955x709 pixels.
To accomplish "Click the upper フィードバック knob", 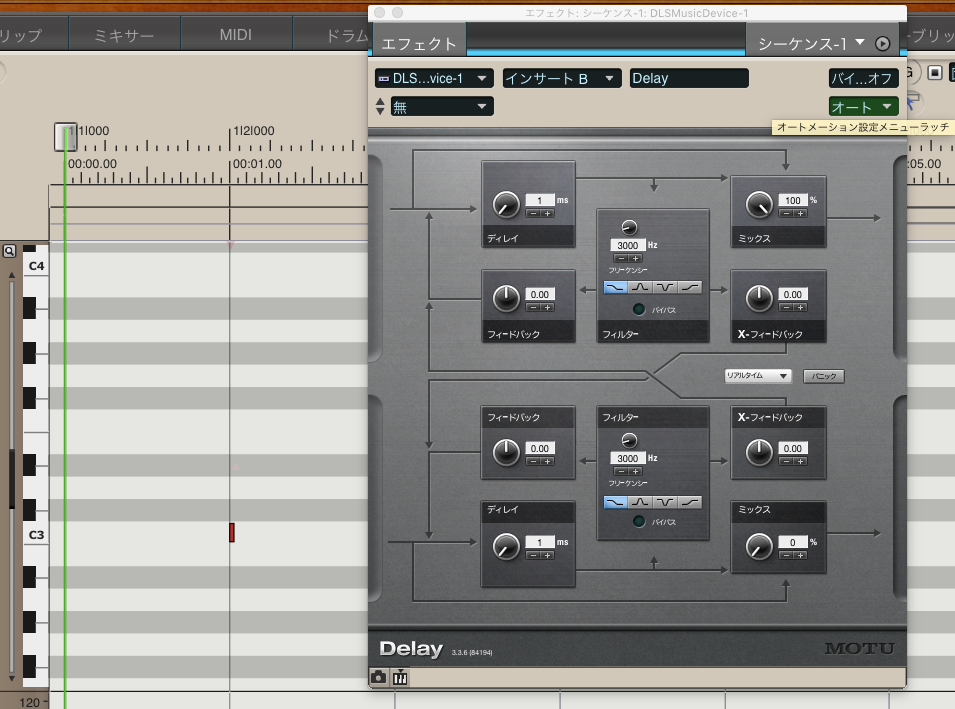I will pos(506,298).
